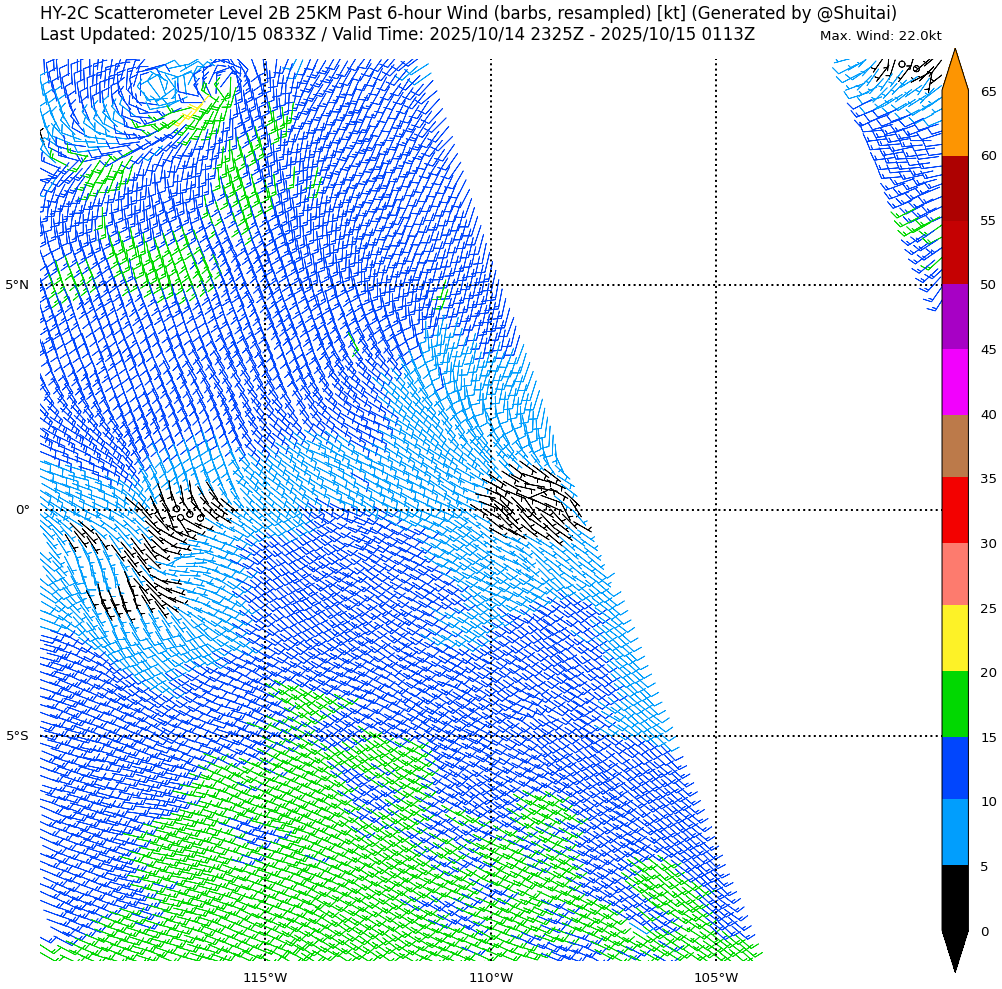Click the brown 35–40 kt colorbar segment
Image resolution: width=1002 pixels, height=989 pixels.
(955, 446)
